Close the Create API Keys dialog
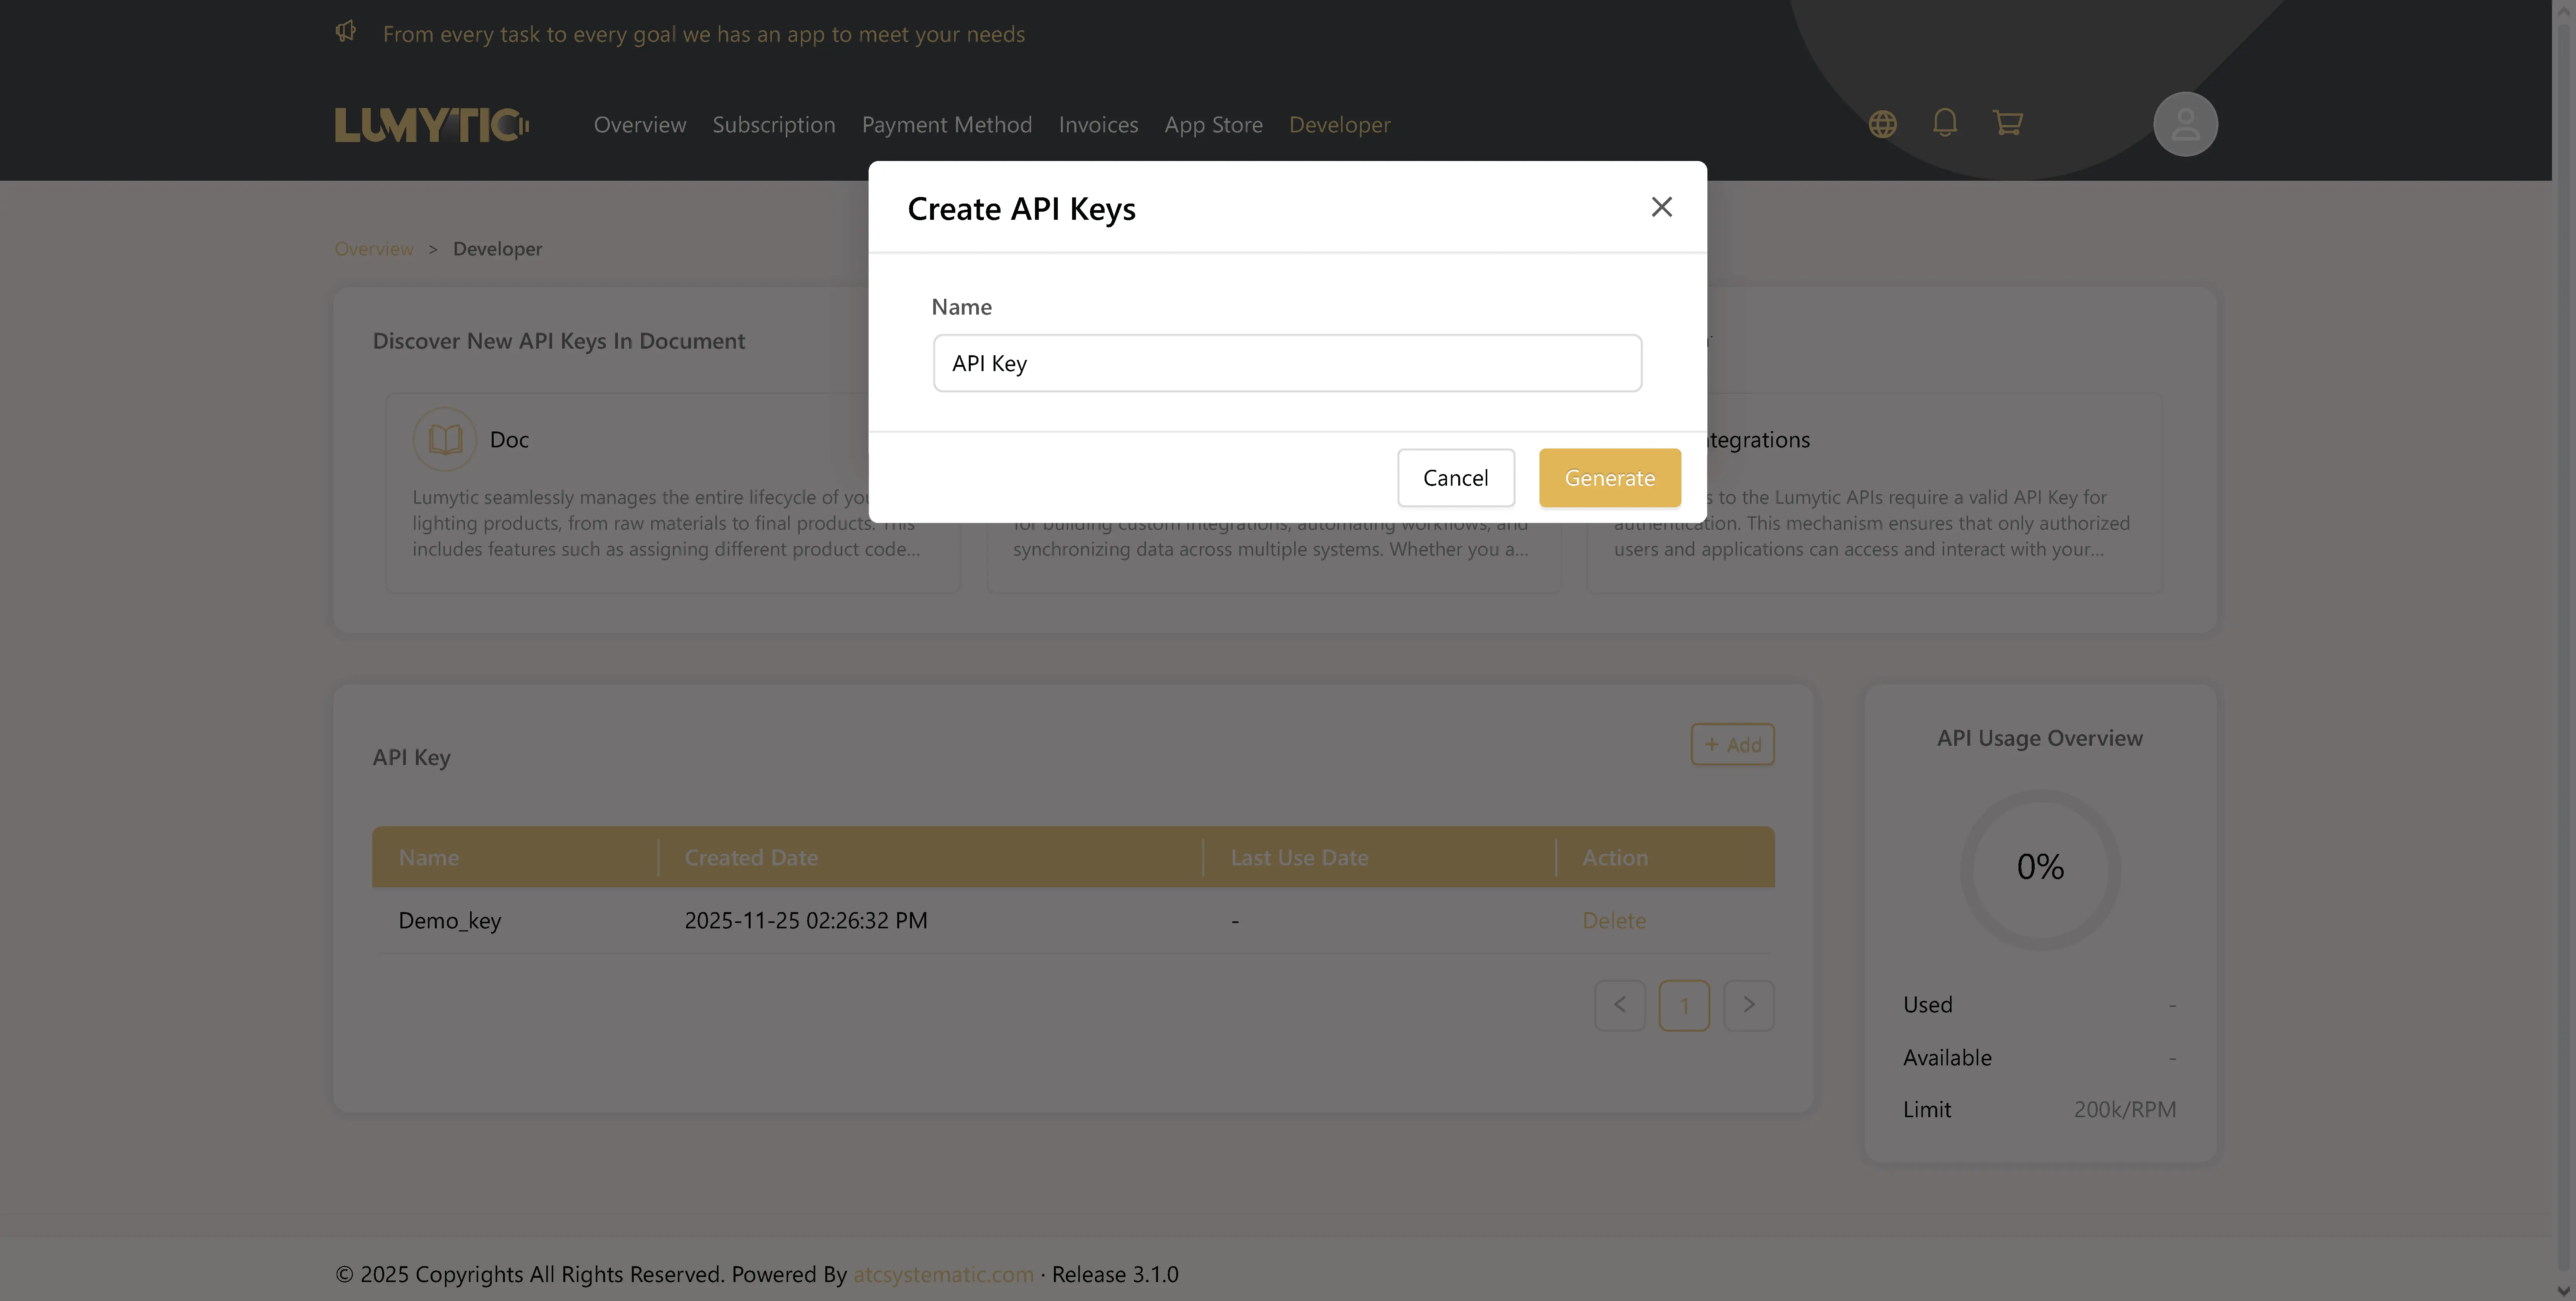The width and height of the screenshot is (2576, 1301). point(1661,207)
